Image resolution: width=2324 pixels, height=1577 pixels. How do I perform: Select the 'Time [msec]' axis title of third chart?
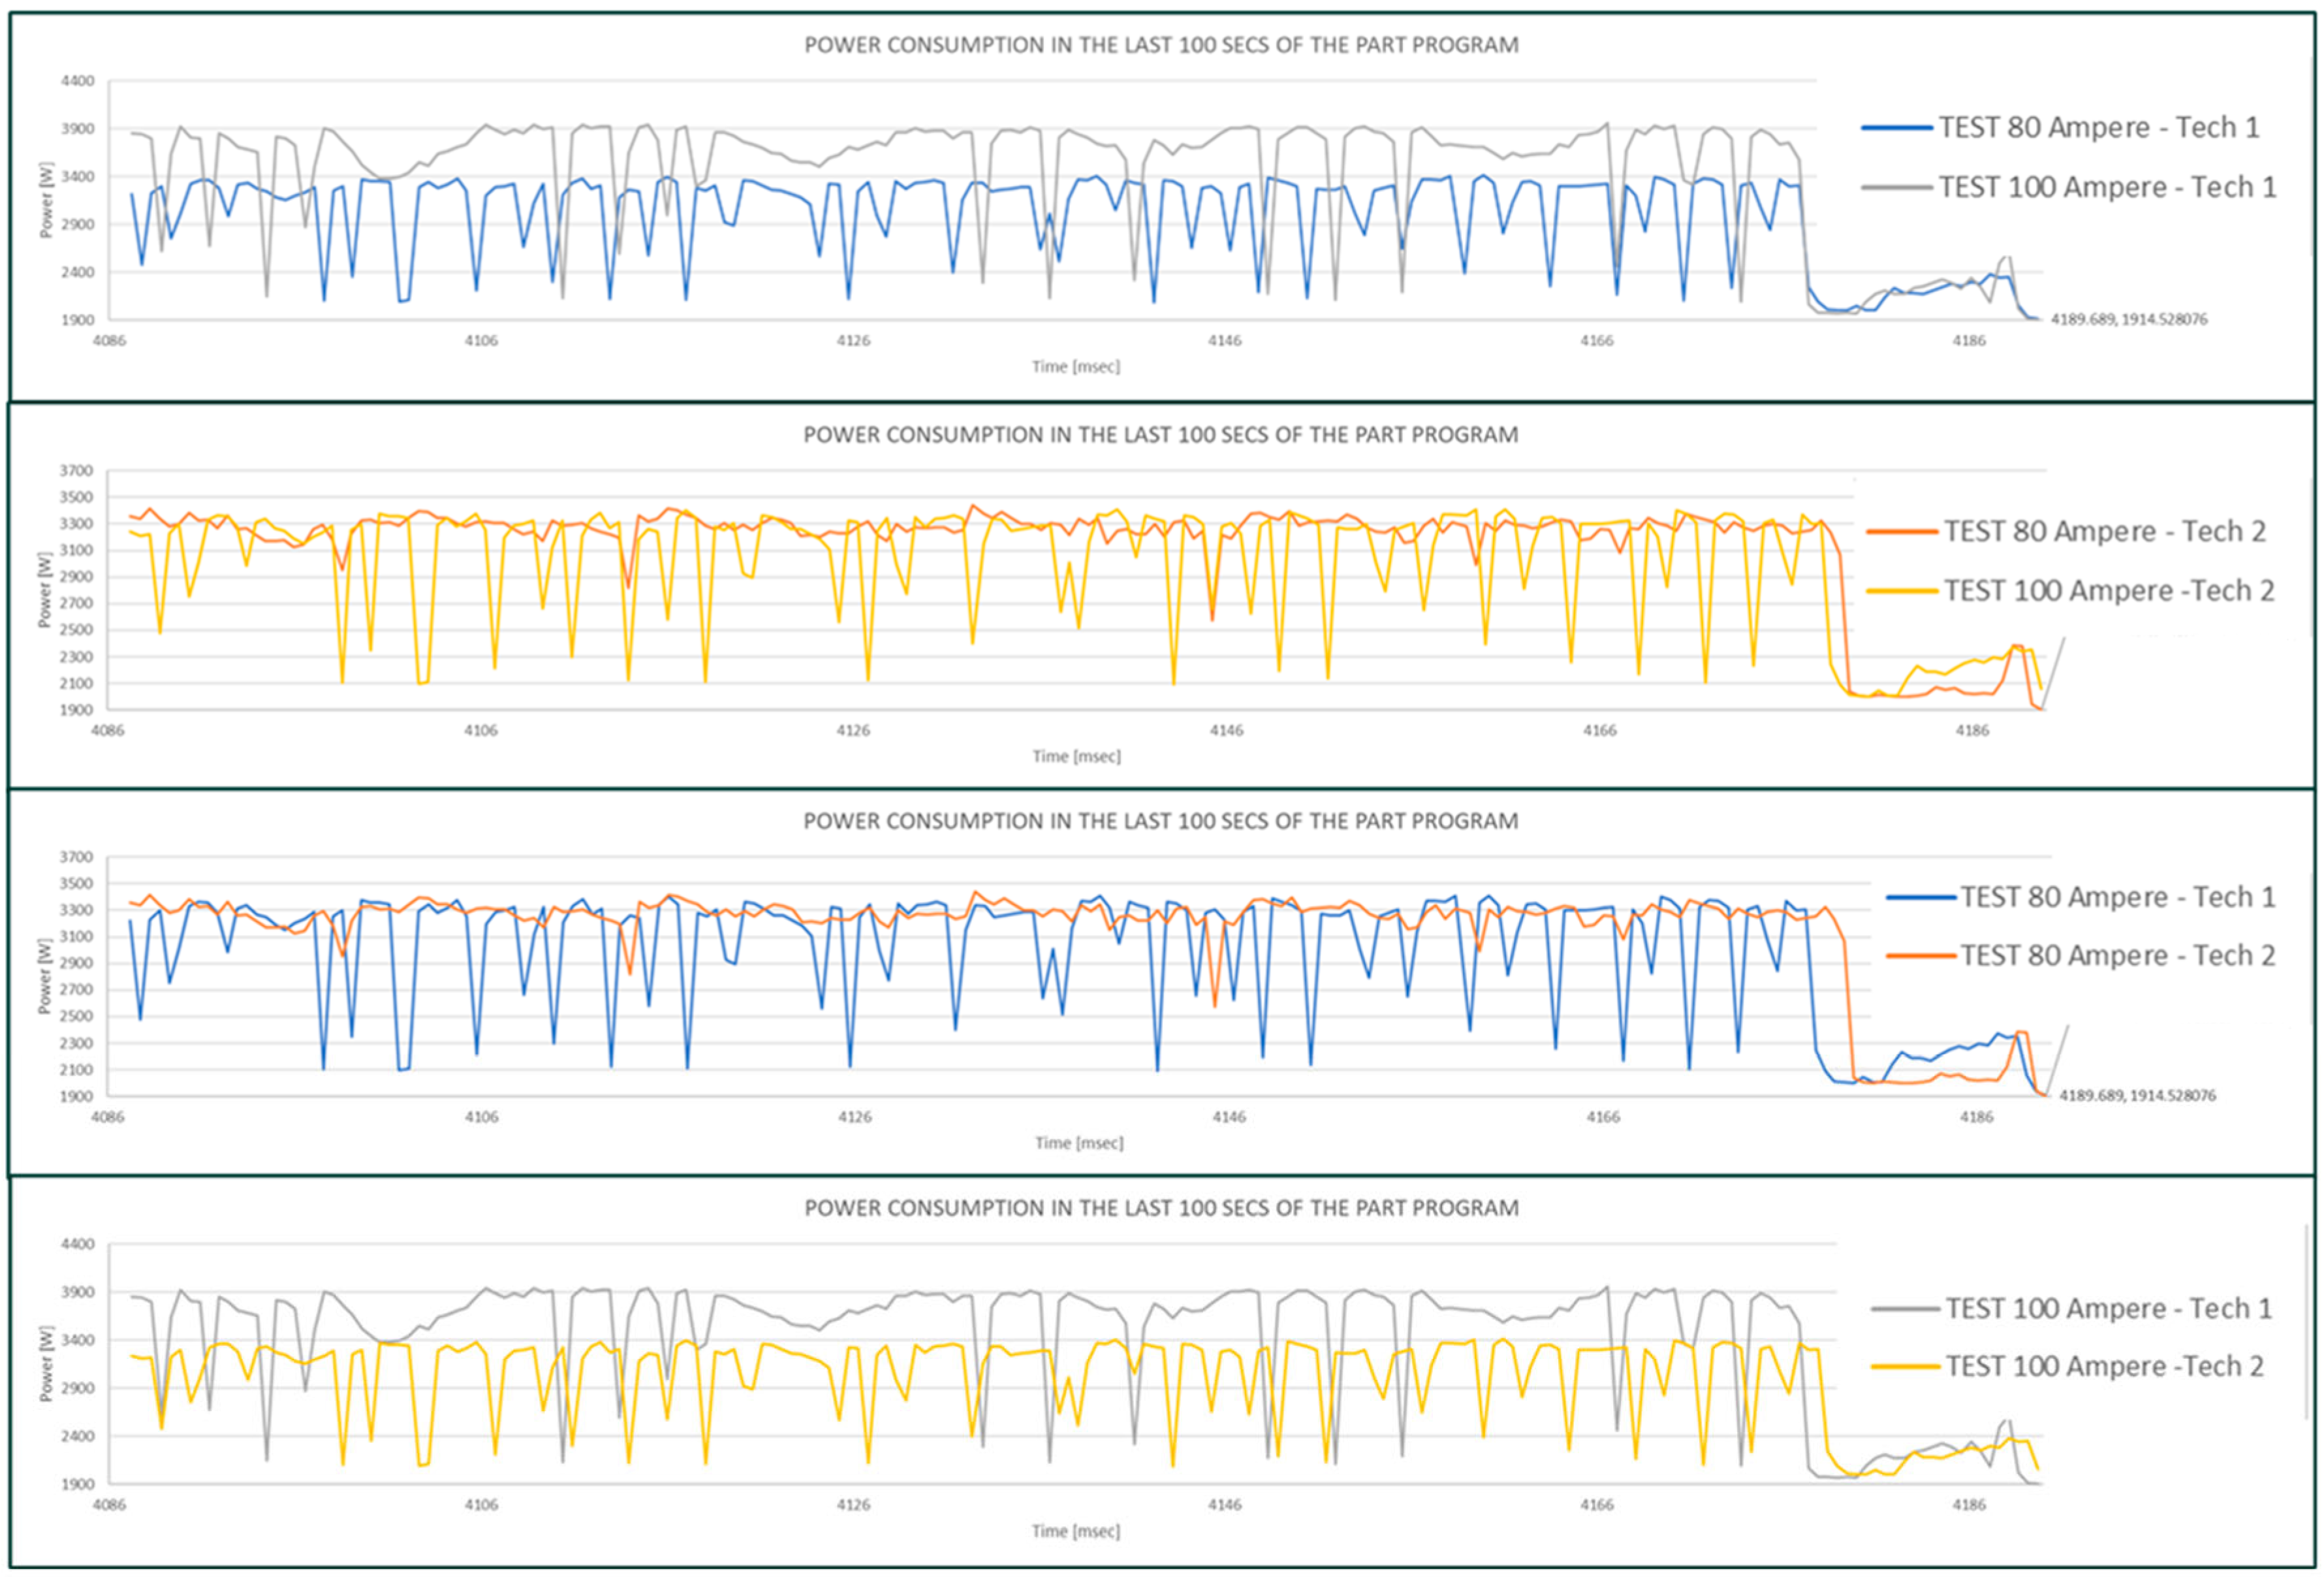click(1079, 1143)
